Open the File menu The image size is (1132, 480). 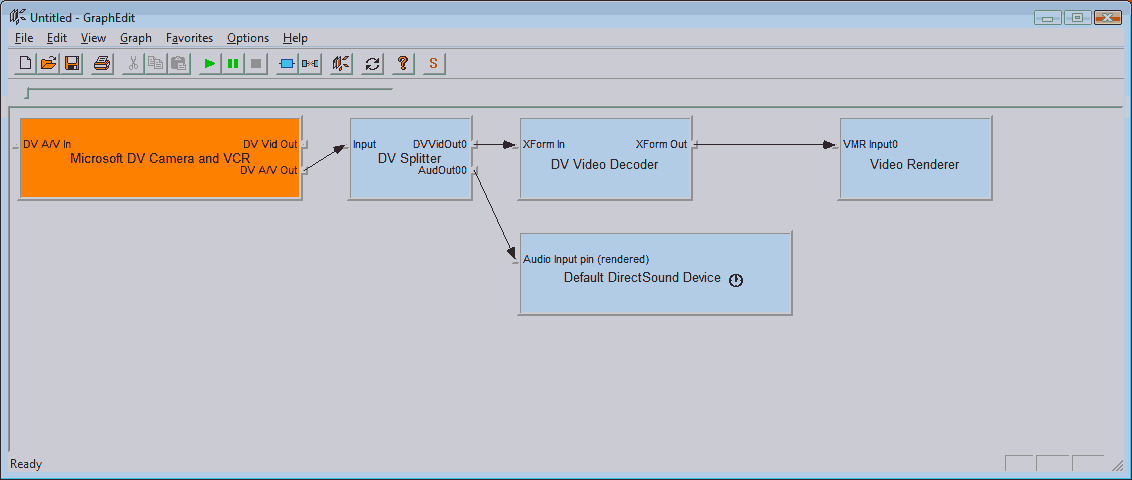point(24,38)
